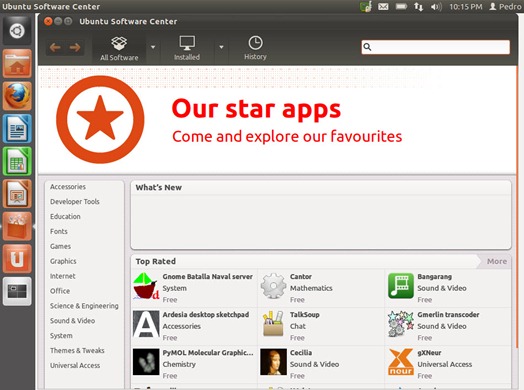Open Gnome Batalla Naval server boat icon

pyautogui.click(x=146, y=286)
